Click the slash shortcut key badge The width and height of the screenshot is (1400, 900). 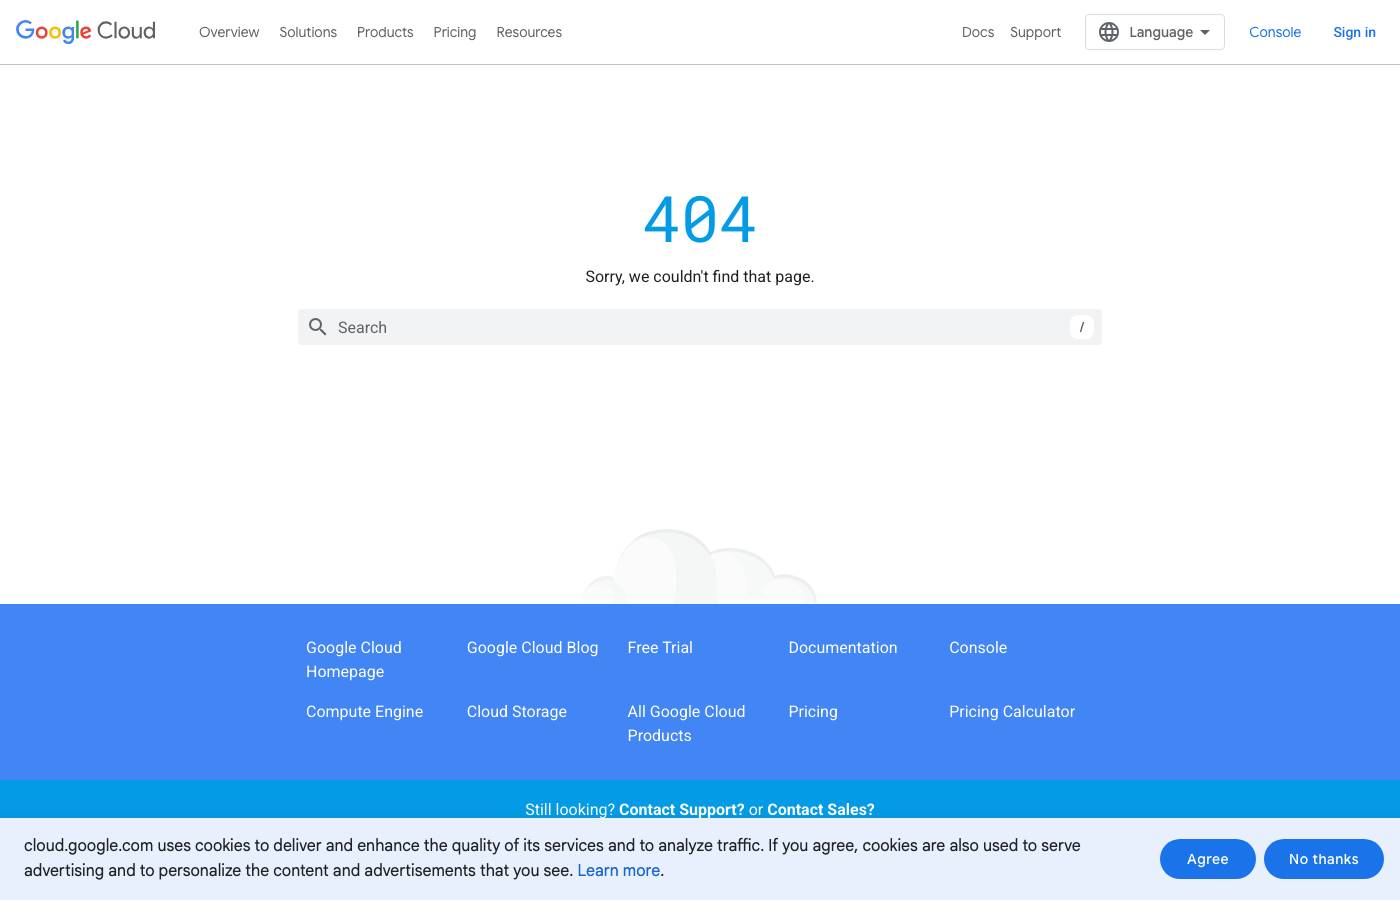tap(1081, 327)
